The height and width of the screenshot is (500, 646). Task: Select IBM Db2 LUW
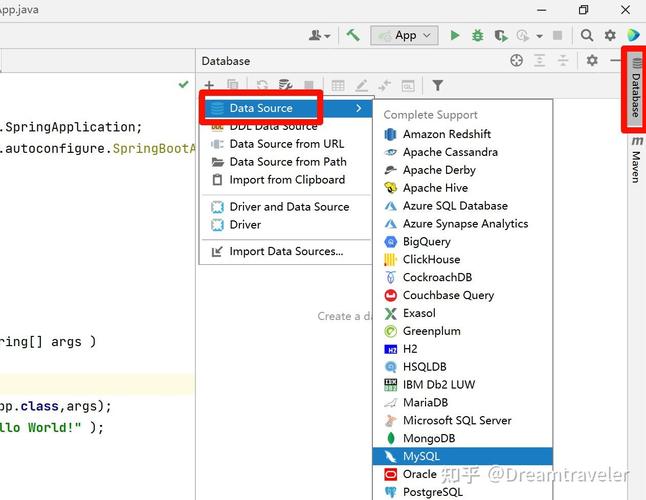462,385
